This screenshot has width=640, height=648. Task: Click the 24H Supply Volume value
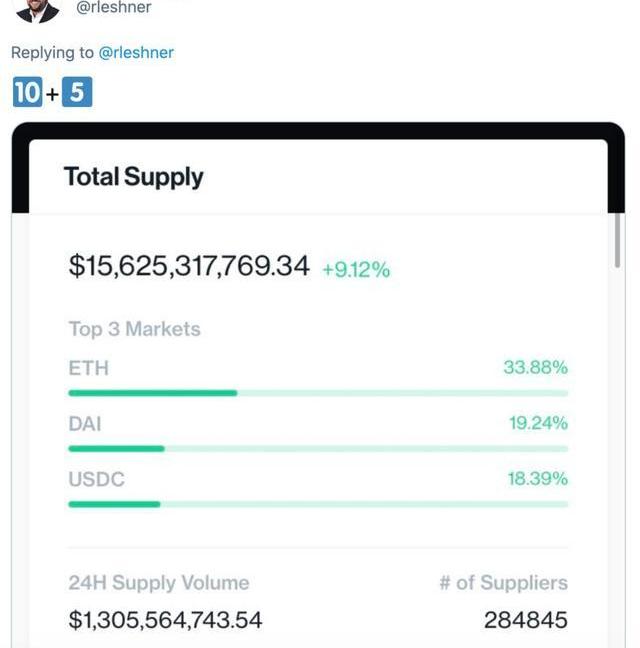click(165, 620)
